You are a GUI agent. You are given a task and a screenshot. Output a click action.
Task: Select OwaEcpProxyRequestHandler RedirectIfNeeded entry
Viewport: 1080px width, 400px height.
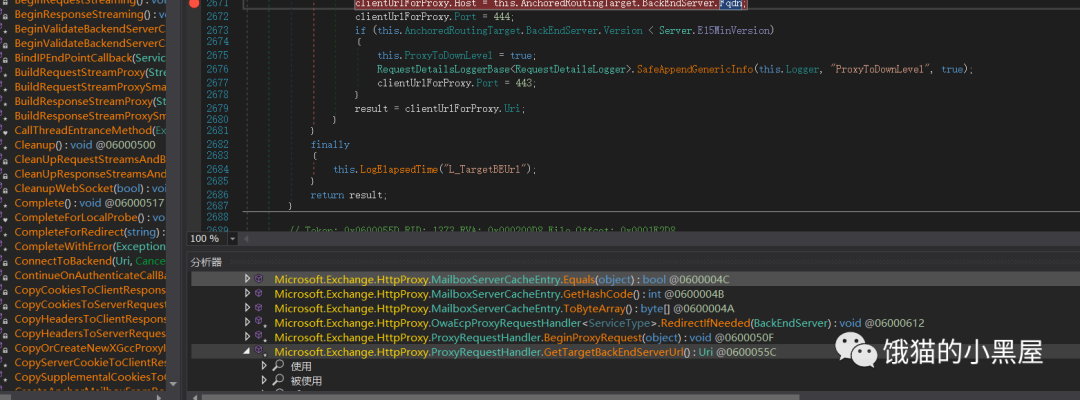[x=599, y=322]
